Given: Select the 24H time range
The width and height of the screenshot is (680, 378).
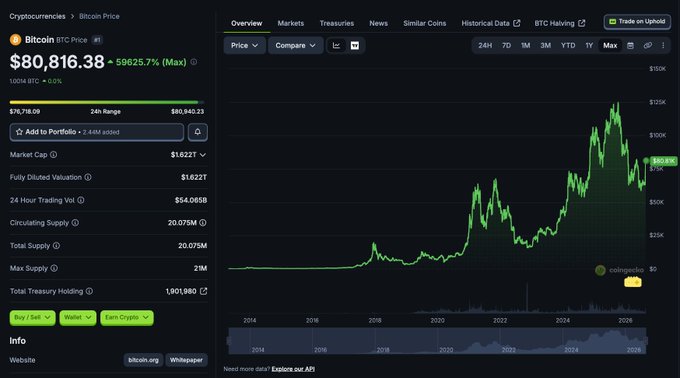Looking at the screenshot, I should [485, 46].
